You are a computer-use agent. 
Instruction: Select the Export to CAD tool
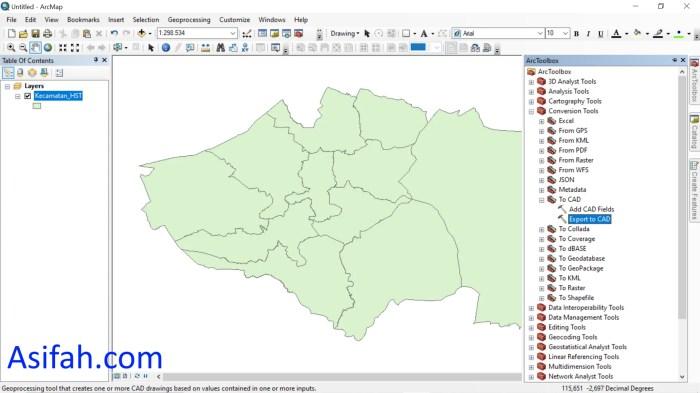pyautogui.click(x=589, y=219)
